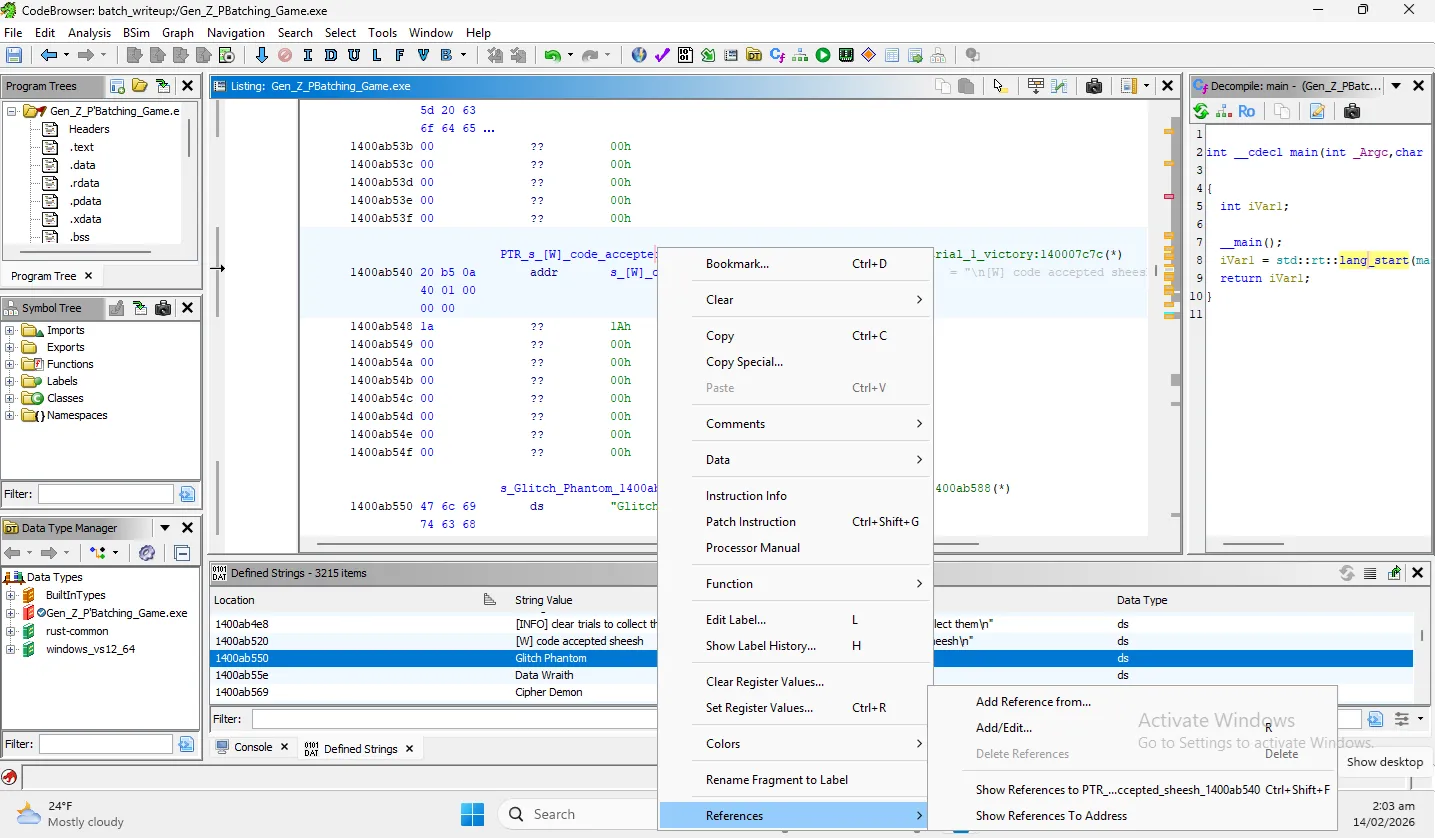This screenshot has height=838, width=1435.
Task: Click the Go To Next Instruction 'I' icon
Action: (307, 56)
